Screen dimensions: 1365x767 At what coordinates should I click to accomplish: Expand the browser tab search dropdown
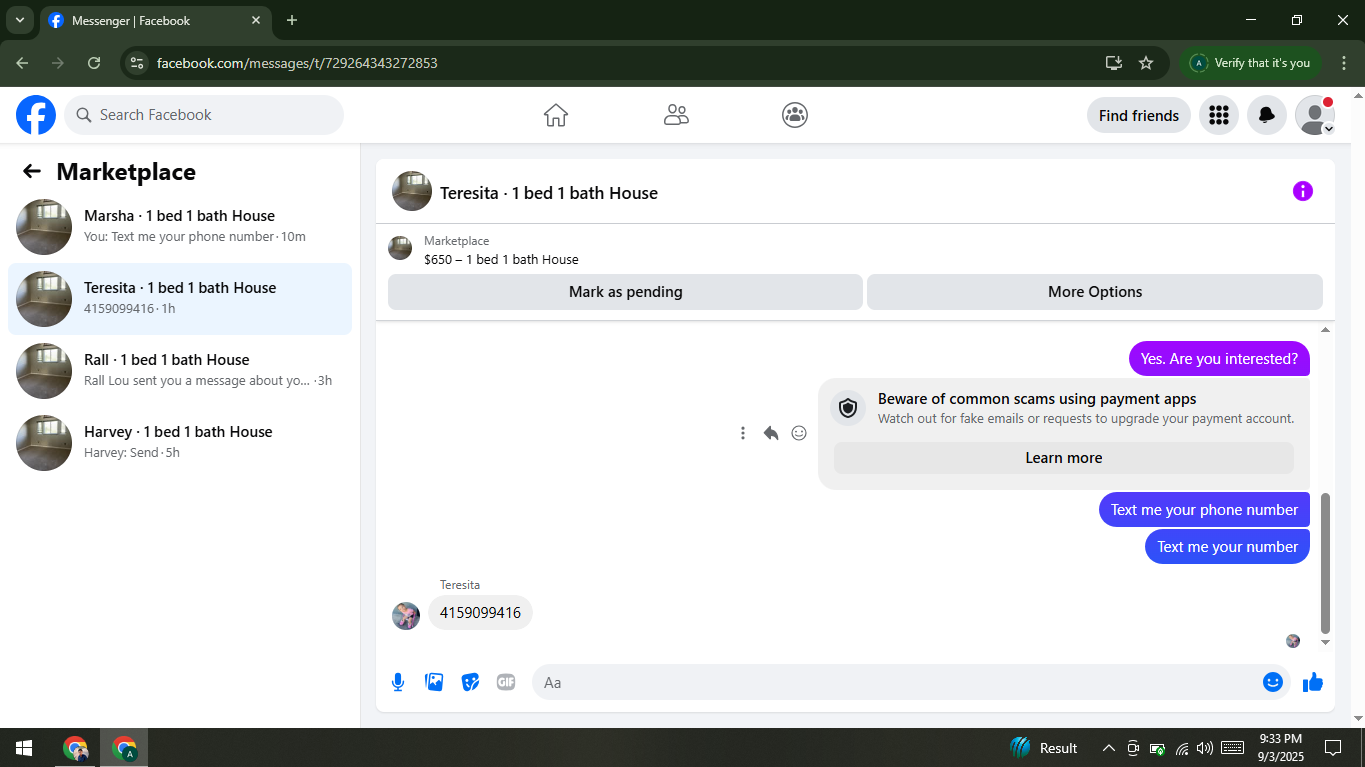tap(19, 20)
